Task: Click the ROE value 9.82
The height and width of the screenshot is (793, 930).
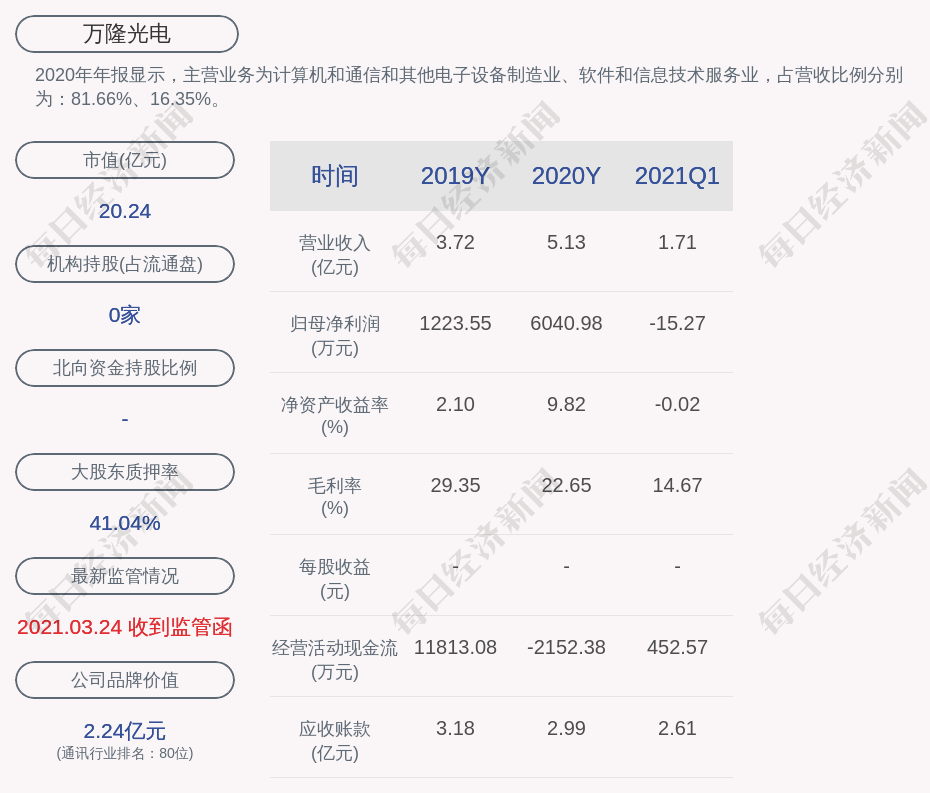Action: click(x=566, y=405)
